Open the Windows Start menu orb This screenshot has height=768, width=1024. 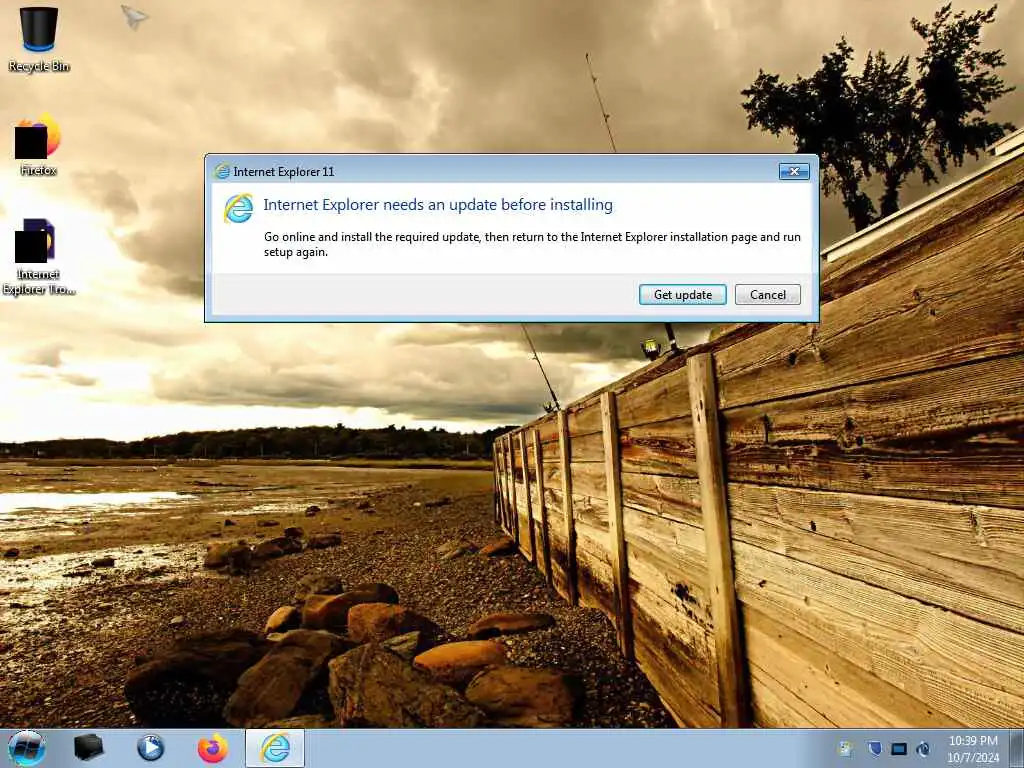coord(27,748)
